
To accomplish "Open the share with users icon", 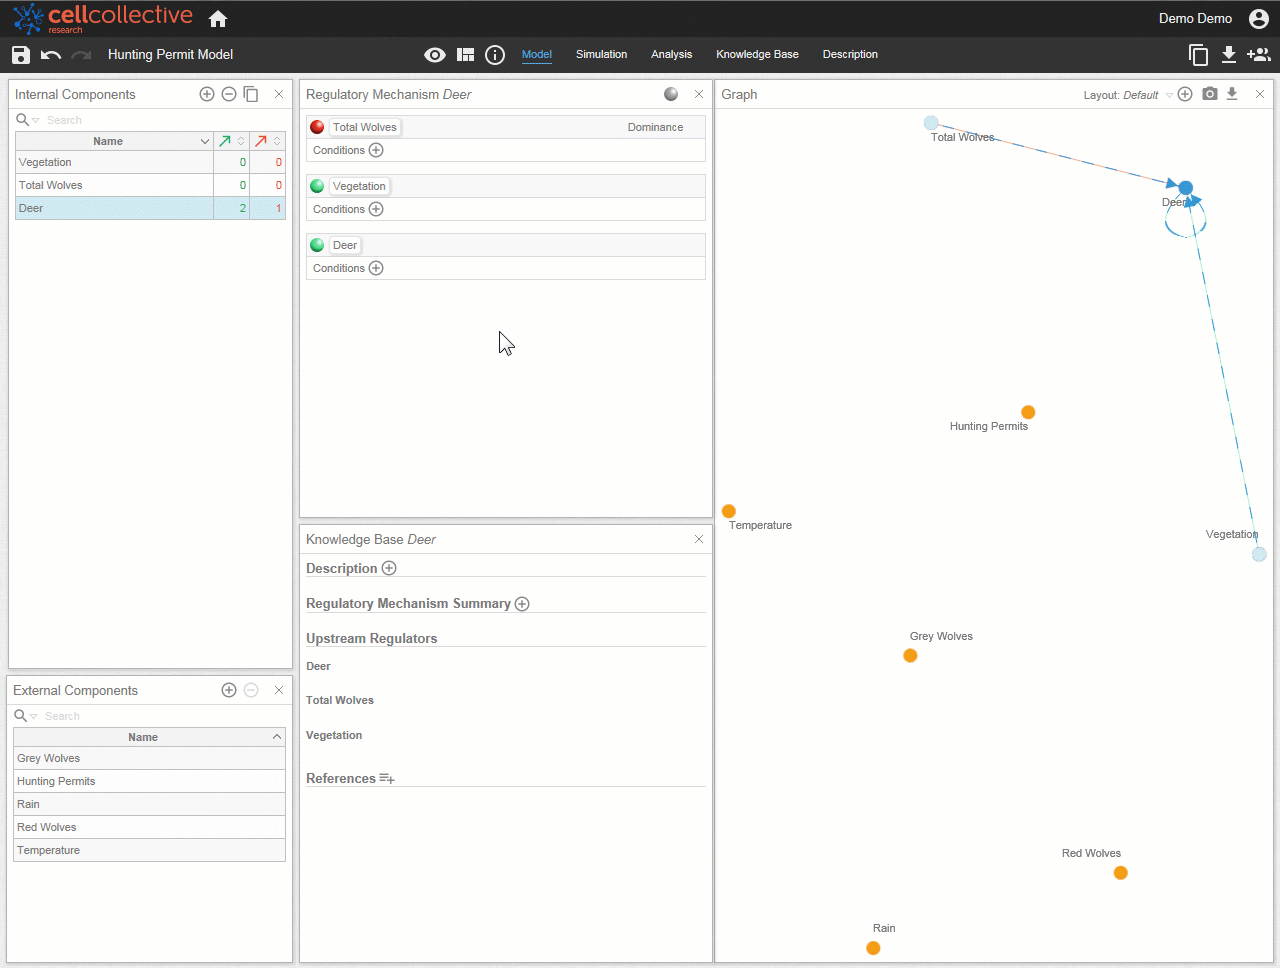I will (x=1258, y=55).
